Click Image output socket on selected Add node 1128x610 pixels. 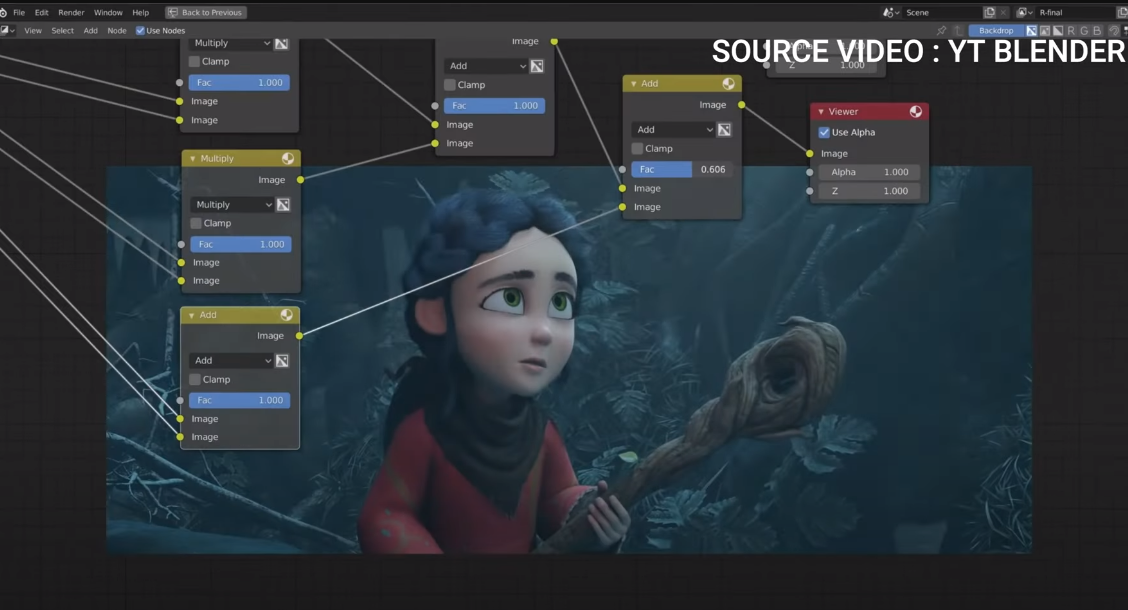pos(299,336)
